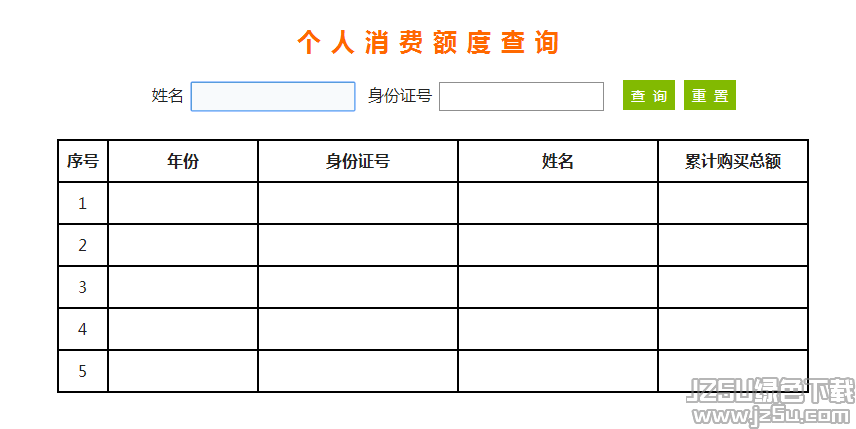Viewport: 856px width, 429px height.
Task: Select the 姓名 table column header
Action: [557, 161]
